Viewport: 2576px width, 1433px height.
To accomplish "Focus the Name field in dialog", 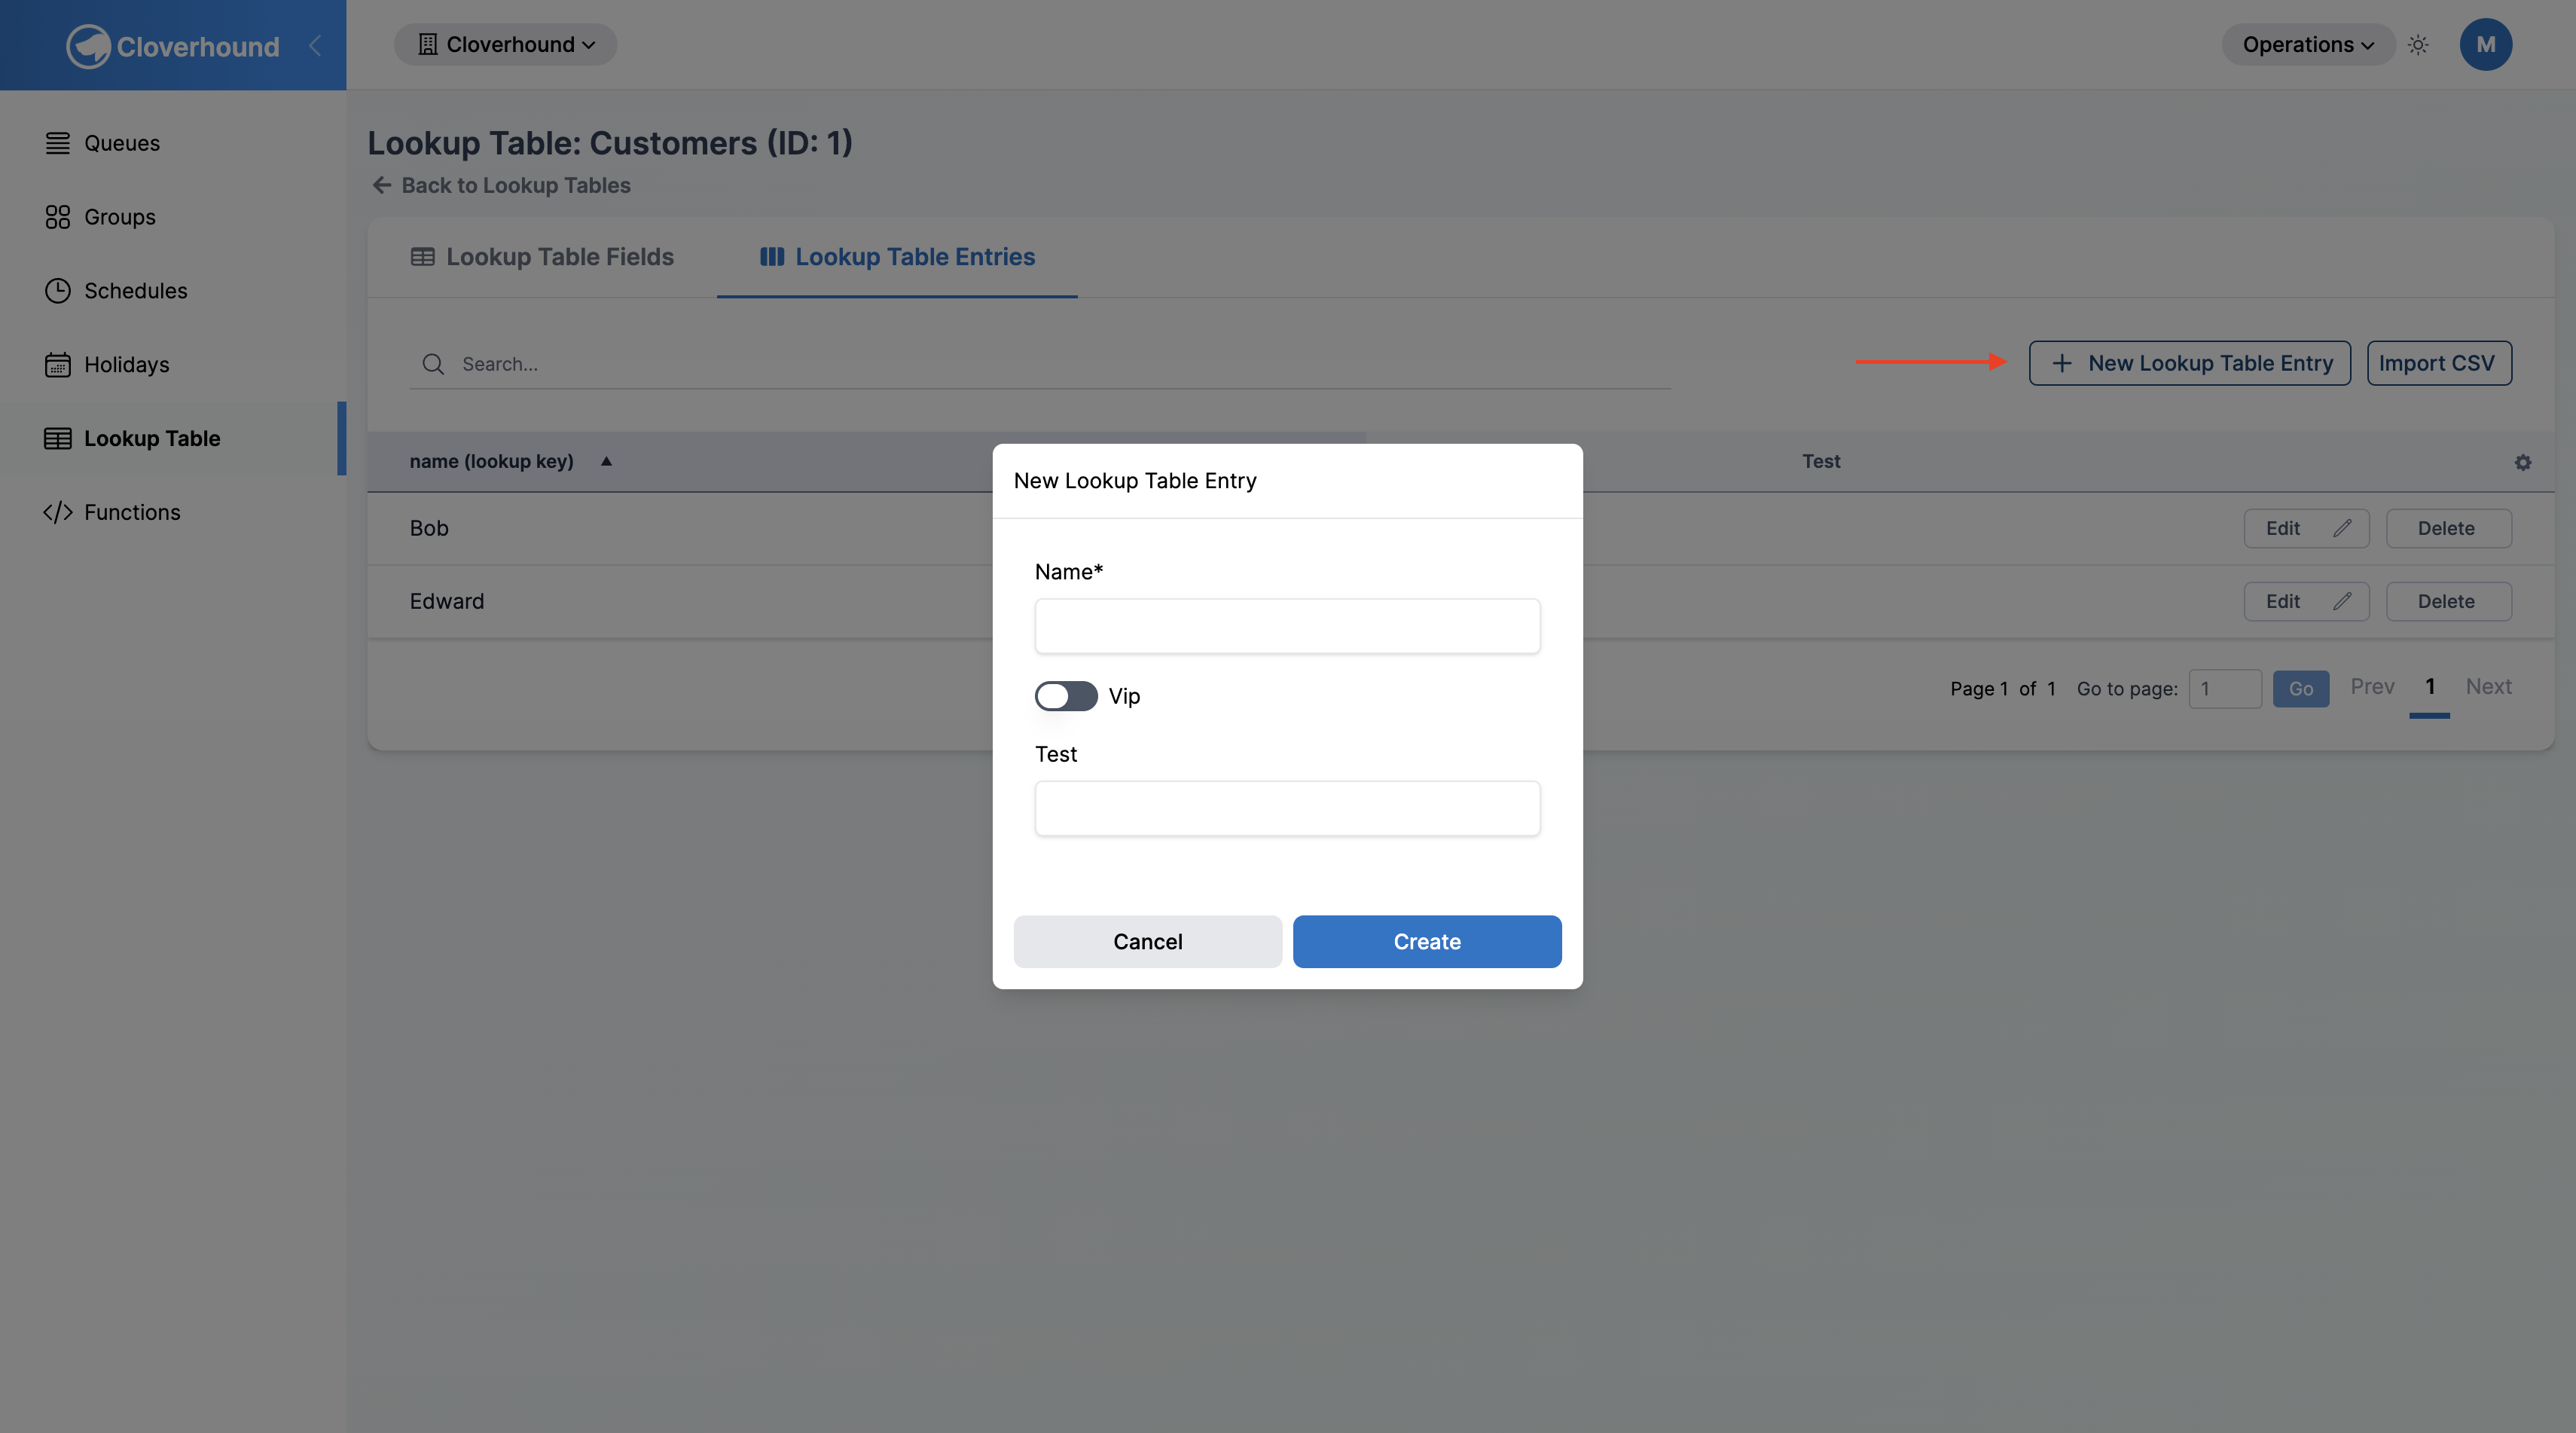I will point(1287,626).
